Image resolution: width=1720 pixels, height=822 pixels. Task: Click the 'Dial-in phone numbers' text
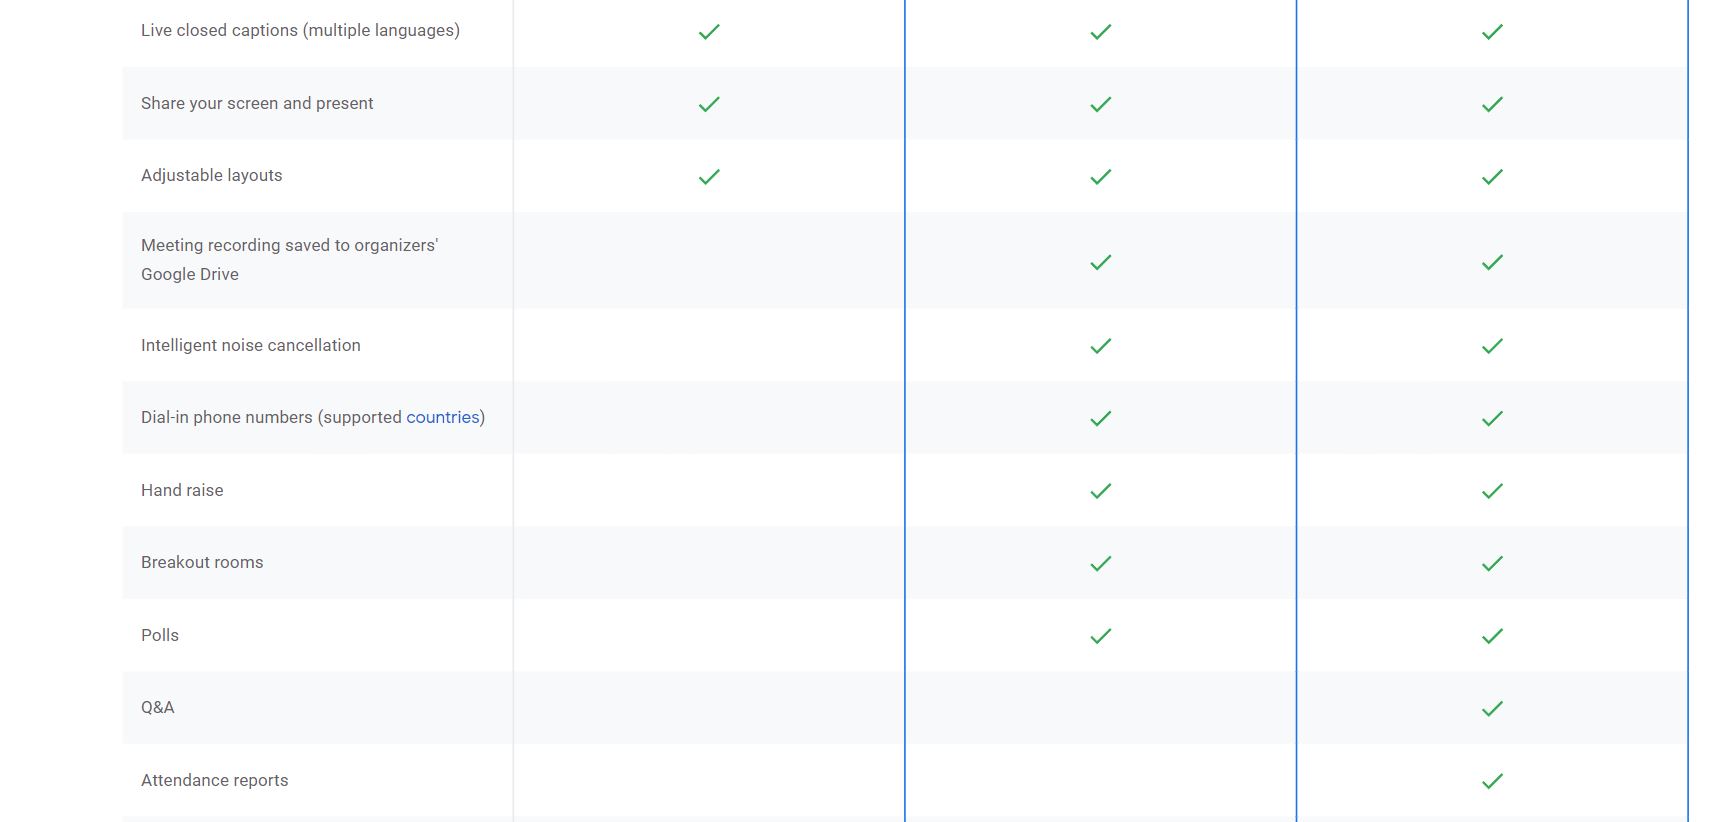227,417
